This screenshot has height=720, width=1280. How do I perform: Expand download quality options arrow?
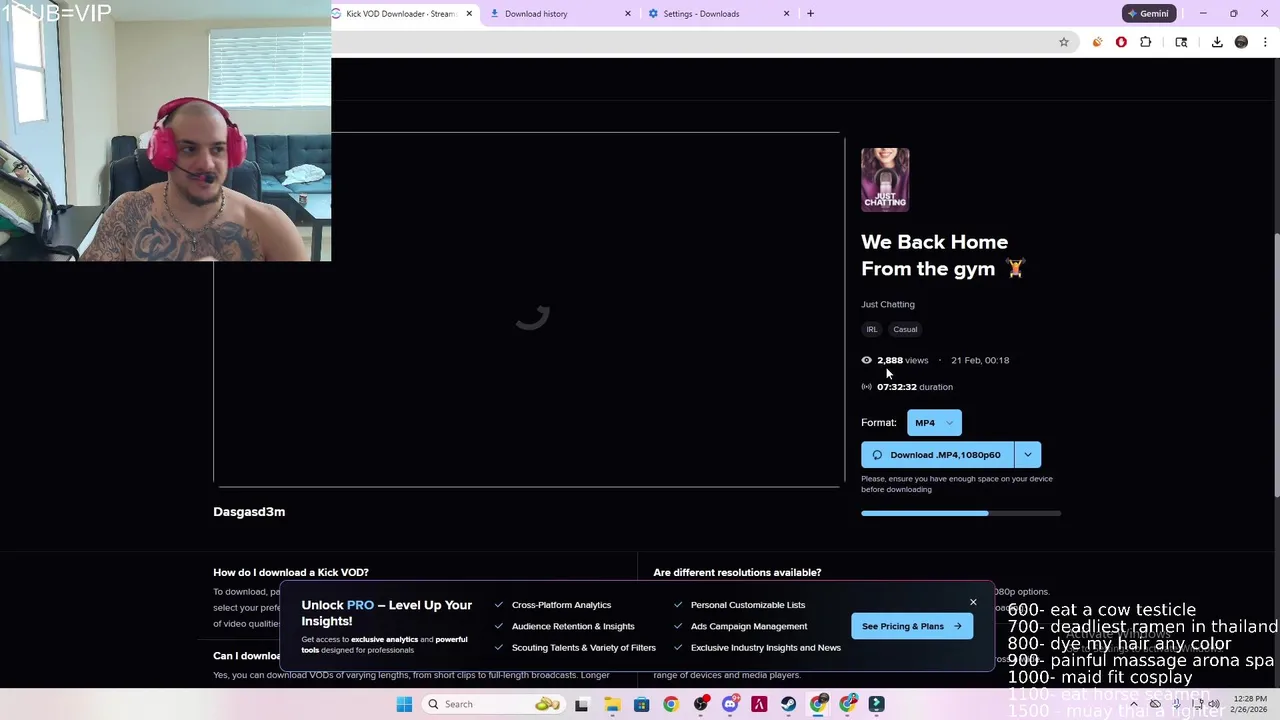pos(1027,455)
